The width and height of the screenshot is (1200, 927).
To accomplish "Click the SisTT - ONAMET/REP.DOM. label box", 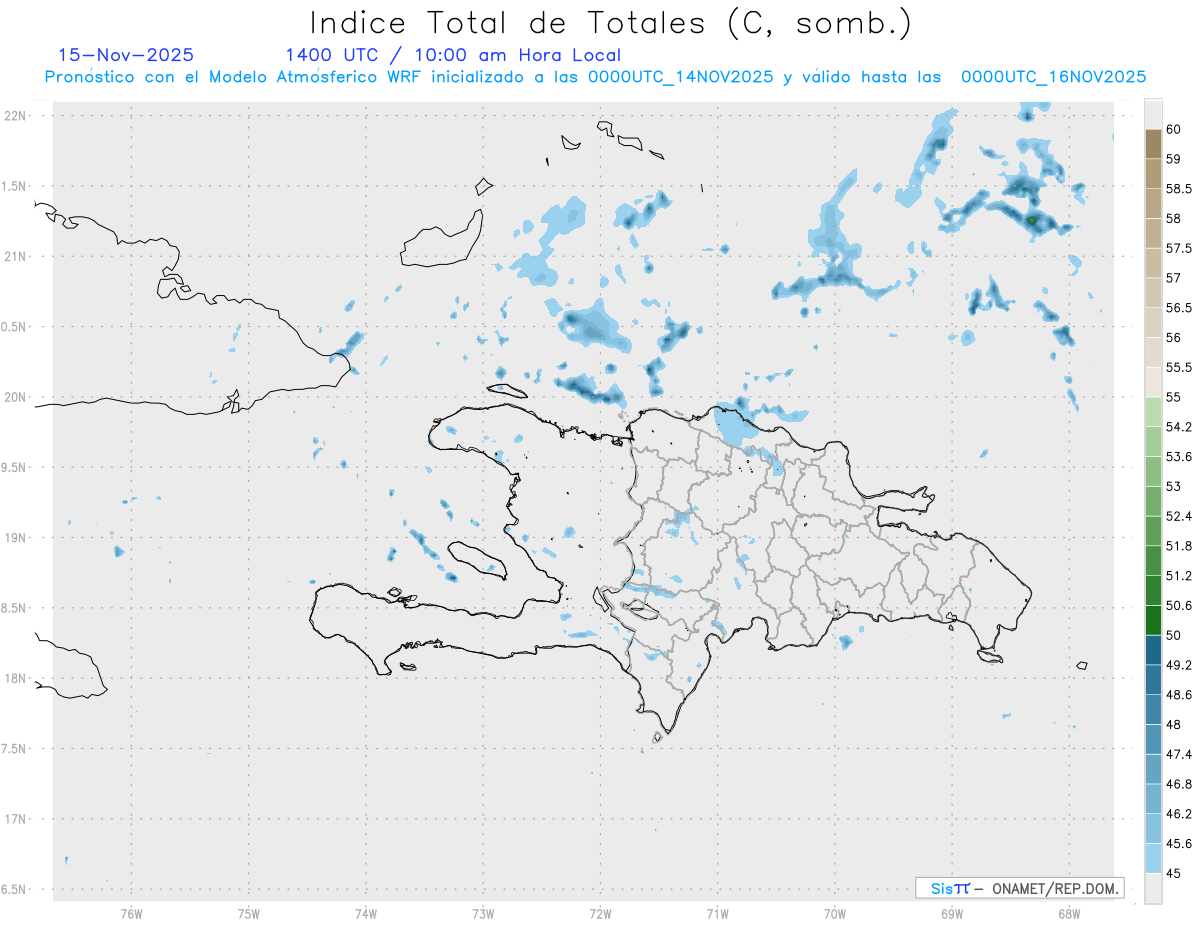I will click(x=1019, y=888).
